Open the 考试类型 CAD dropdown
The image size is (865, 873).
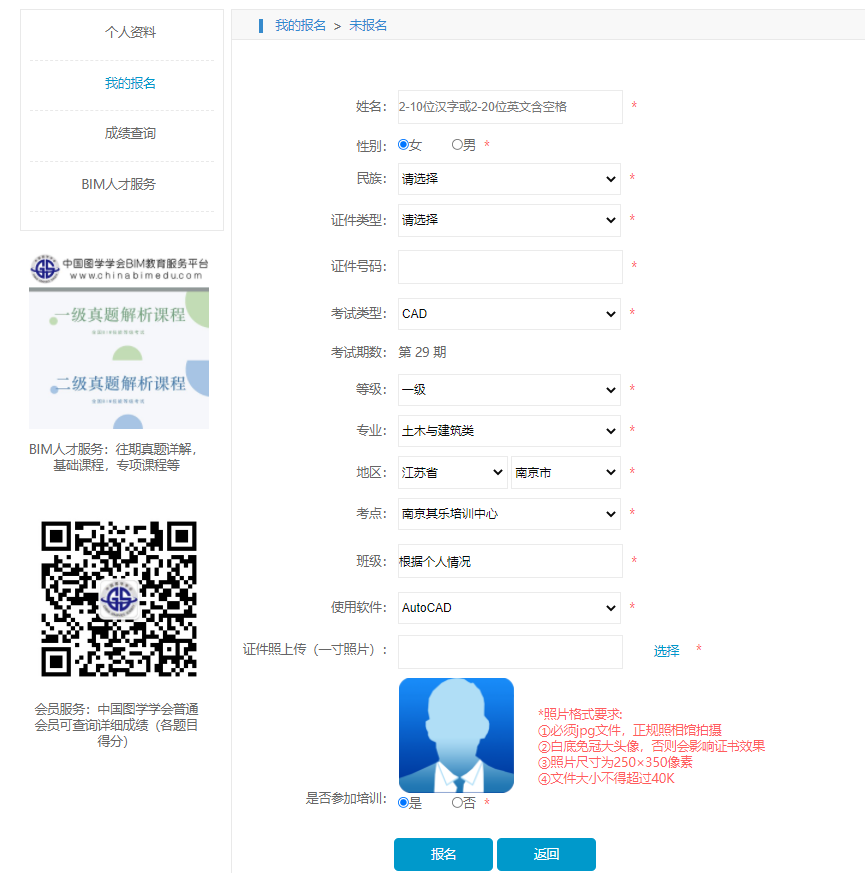click(509, 314)
